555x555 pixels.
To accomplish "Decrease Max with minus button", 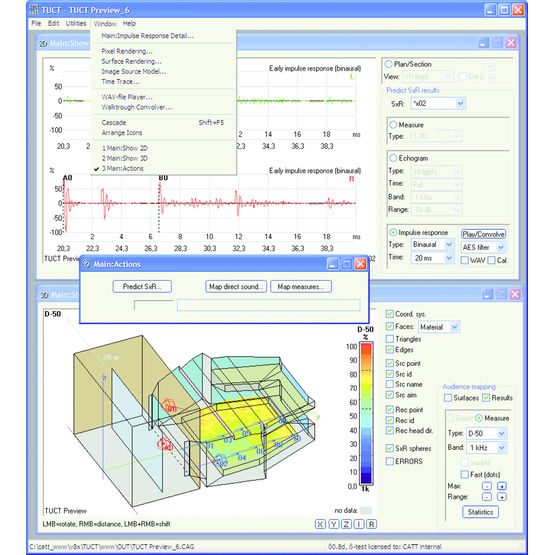I will coord(487,486).
